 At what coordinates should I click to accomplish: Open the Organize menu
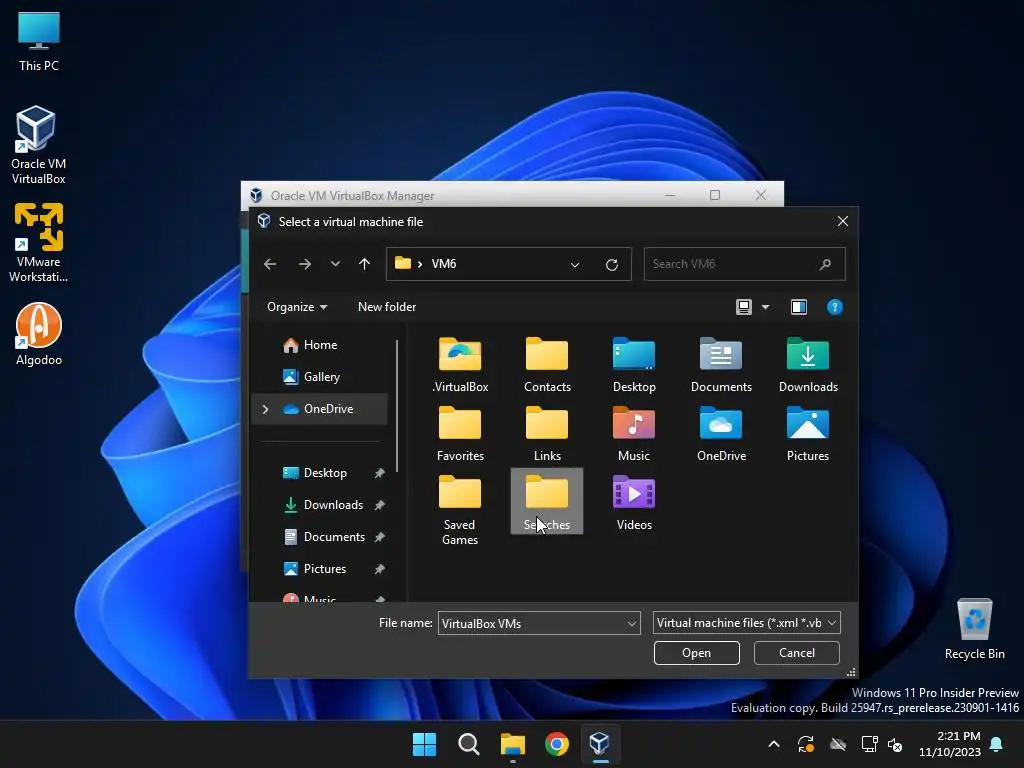click(297, 307)
